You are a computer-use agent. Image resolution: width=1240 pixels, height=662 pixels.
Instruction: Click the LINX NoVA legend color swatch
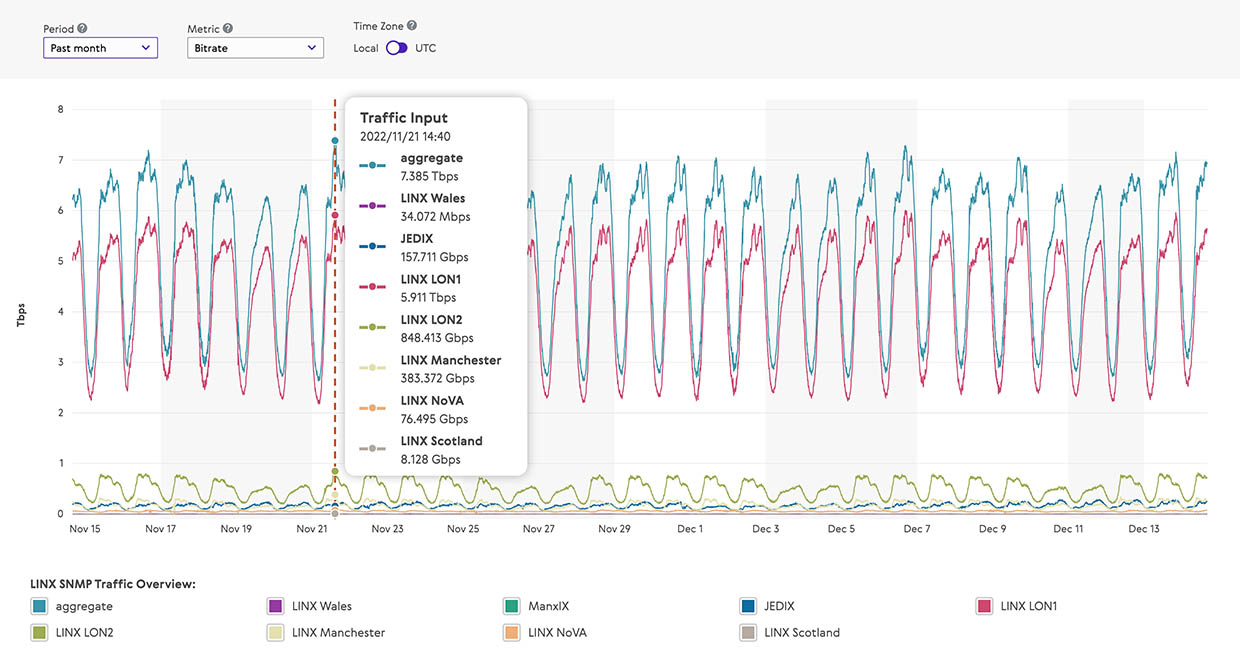click(x=511, y=632)
